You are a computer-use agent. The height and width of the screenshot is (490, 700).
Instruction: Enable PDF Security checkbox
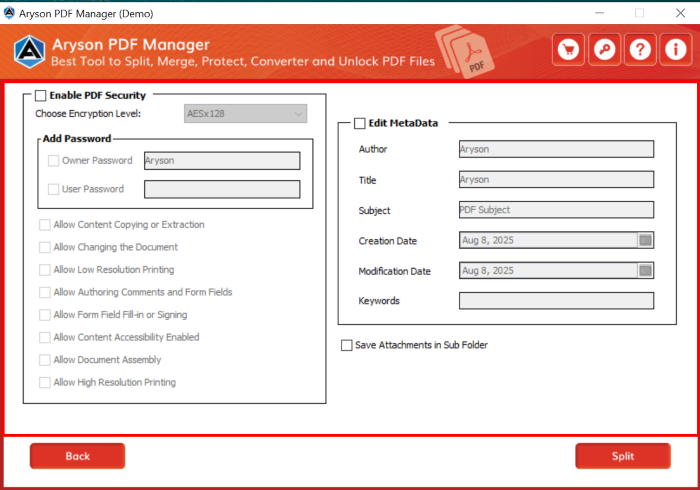tap(41, 96)
